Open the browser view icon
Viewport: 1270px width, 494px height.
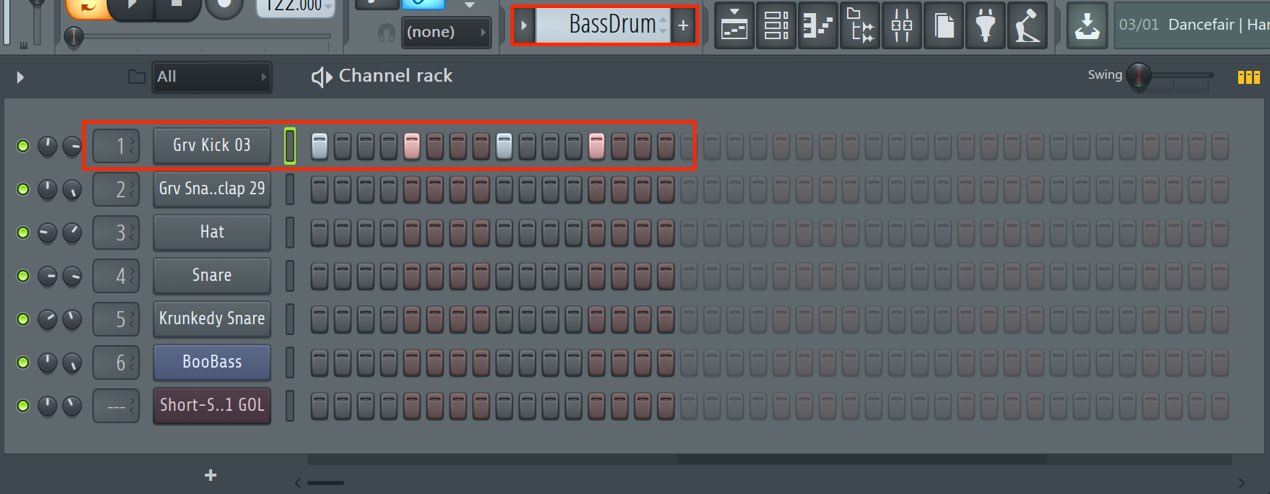click(859, 27)
